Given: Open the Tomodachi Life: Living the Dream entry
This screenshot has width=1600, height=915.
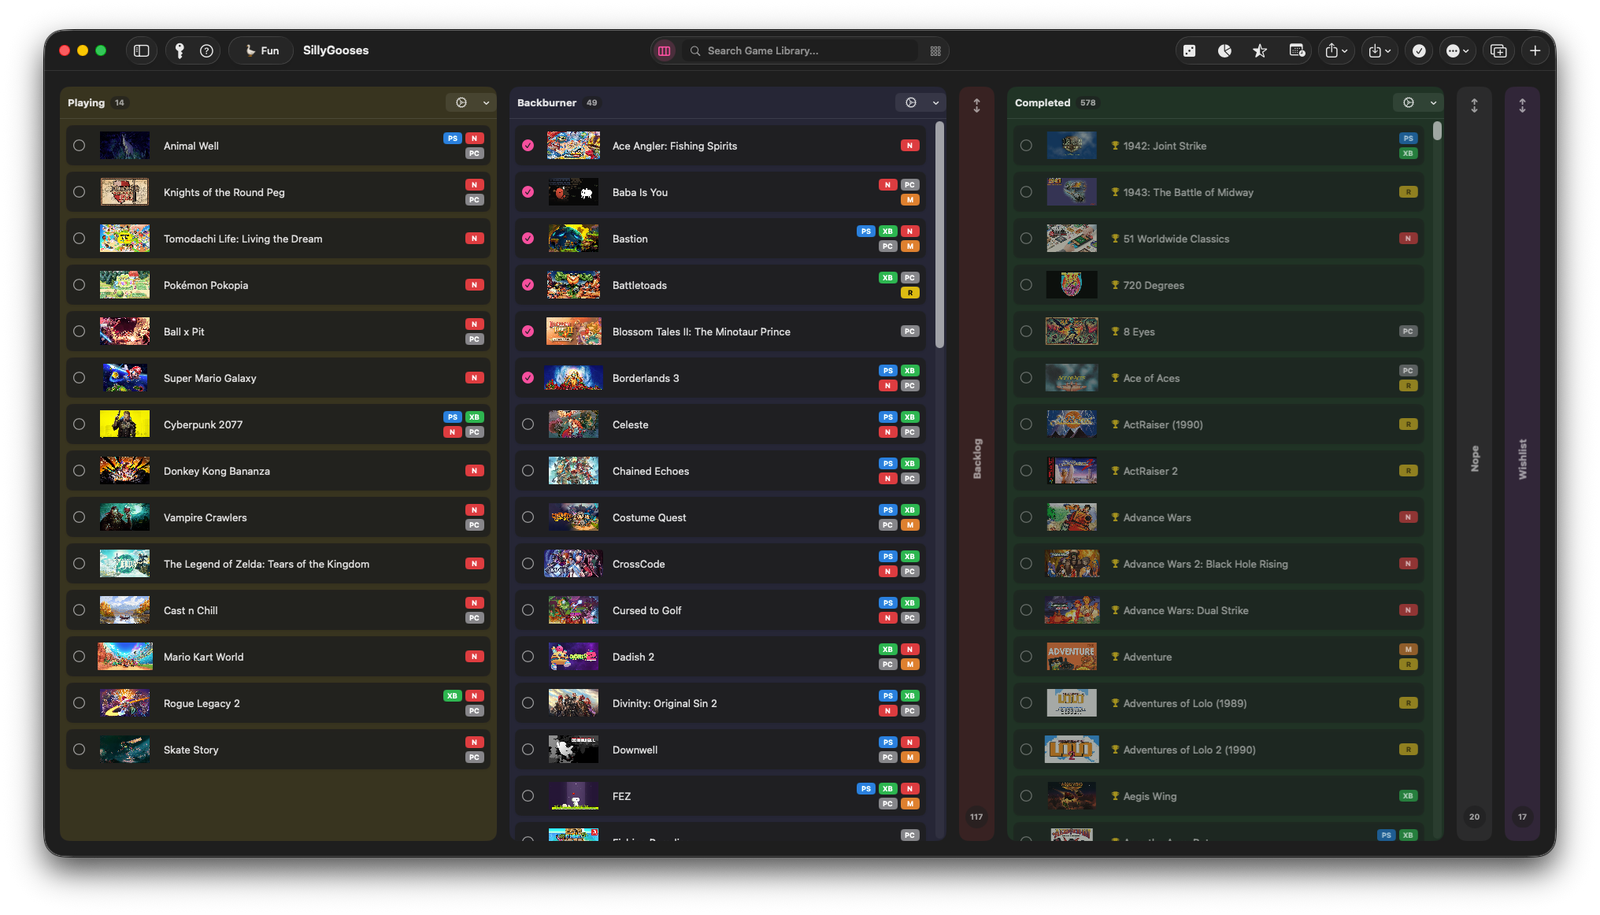Looking at the screenshot, I should coord(278,239).
